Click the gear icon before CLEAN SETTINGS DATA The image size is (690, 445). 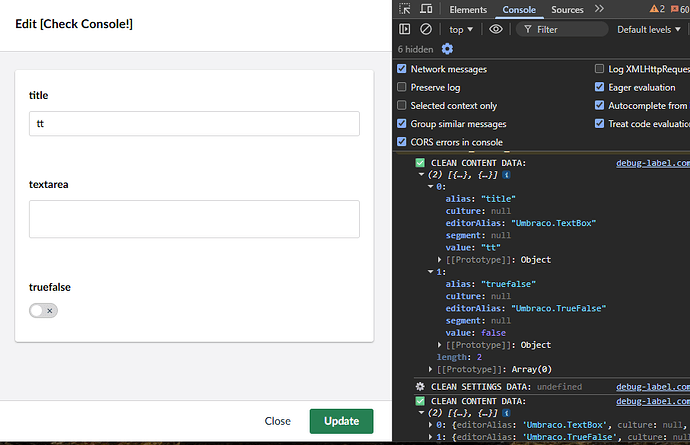coord(420,386)
